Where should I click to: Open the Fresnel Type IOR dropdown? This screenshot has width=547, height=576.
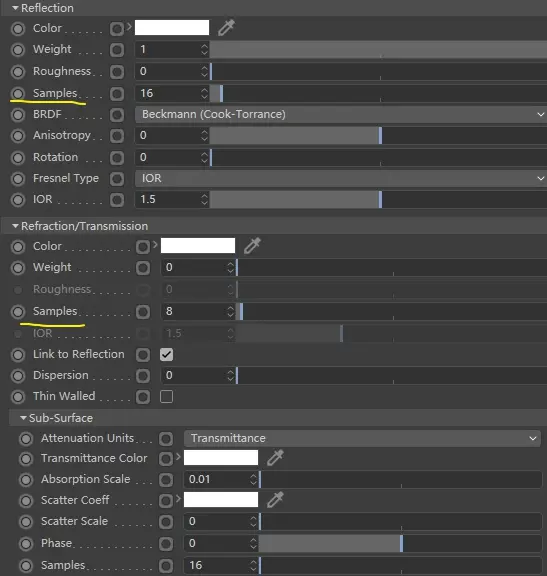[x=341, y=179]
